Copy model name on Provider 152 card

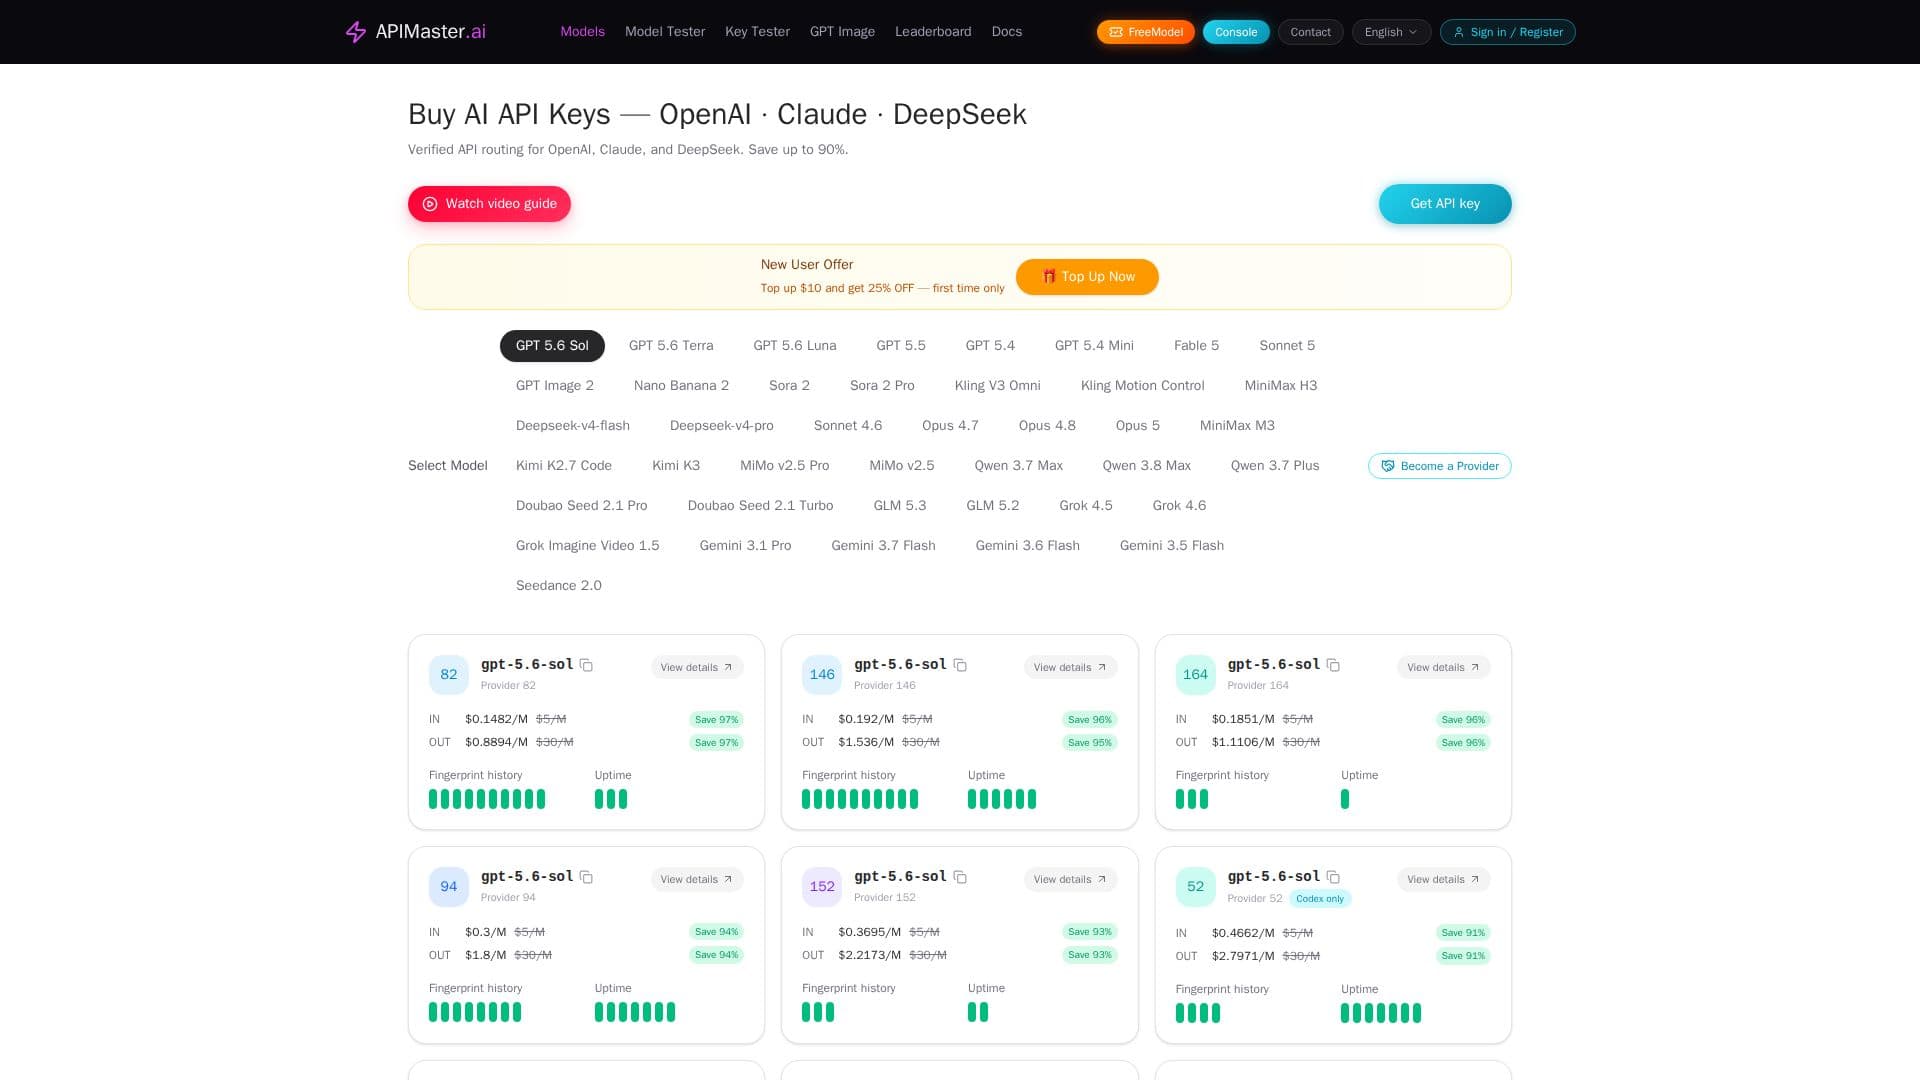tap(960, 877)
